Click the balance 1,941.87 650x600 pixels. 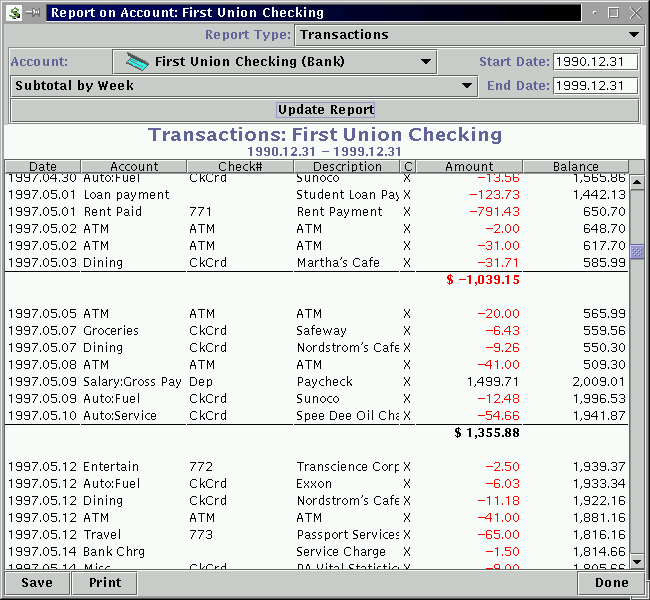click(599, 416)
